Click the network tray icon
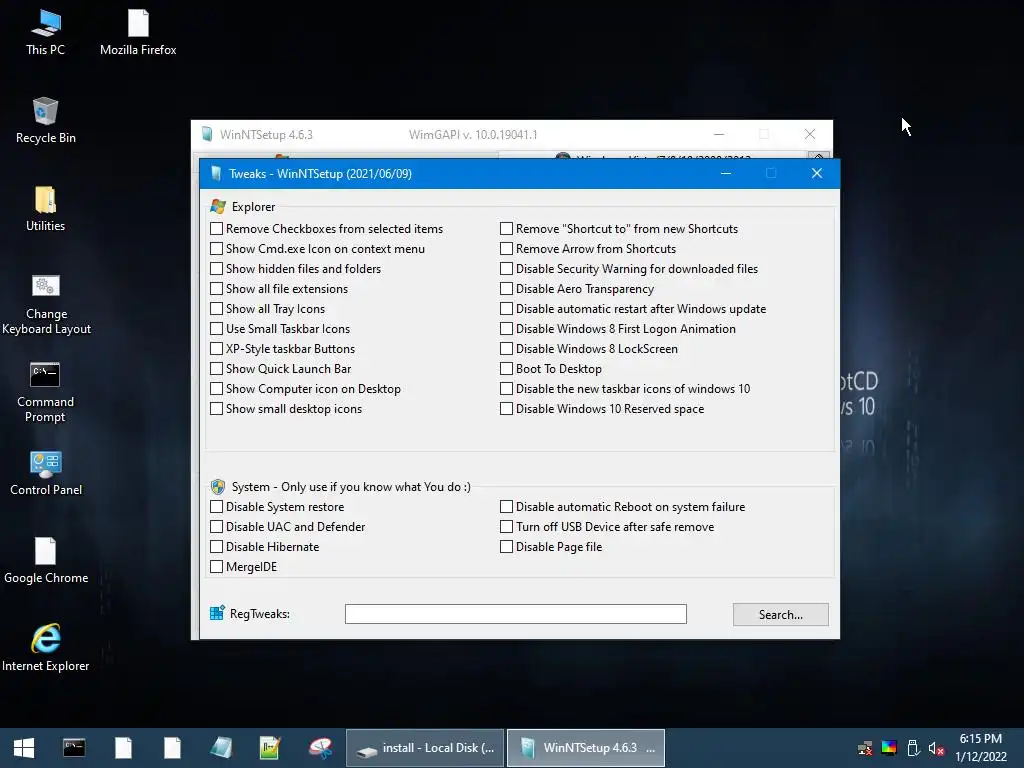The width and height of the screenshot is (1024, 768). pos(865,748)
